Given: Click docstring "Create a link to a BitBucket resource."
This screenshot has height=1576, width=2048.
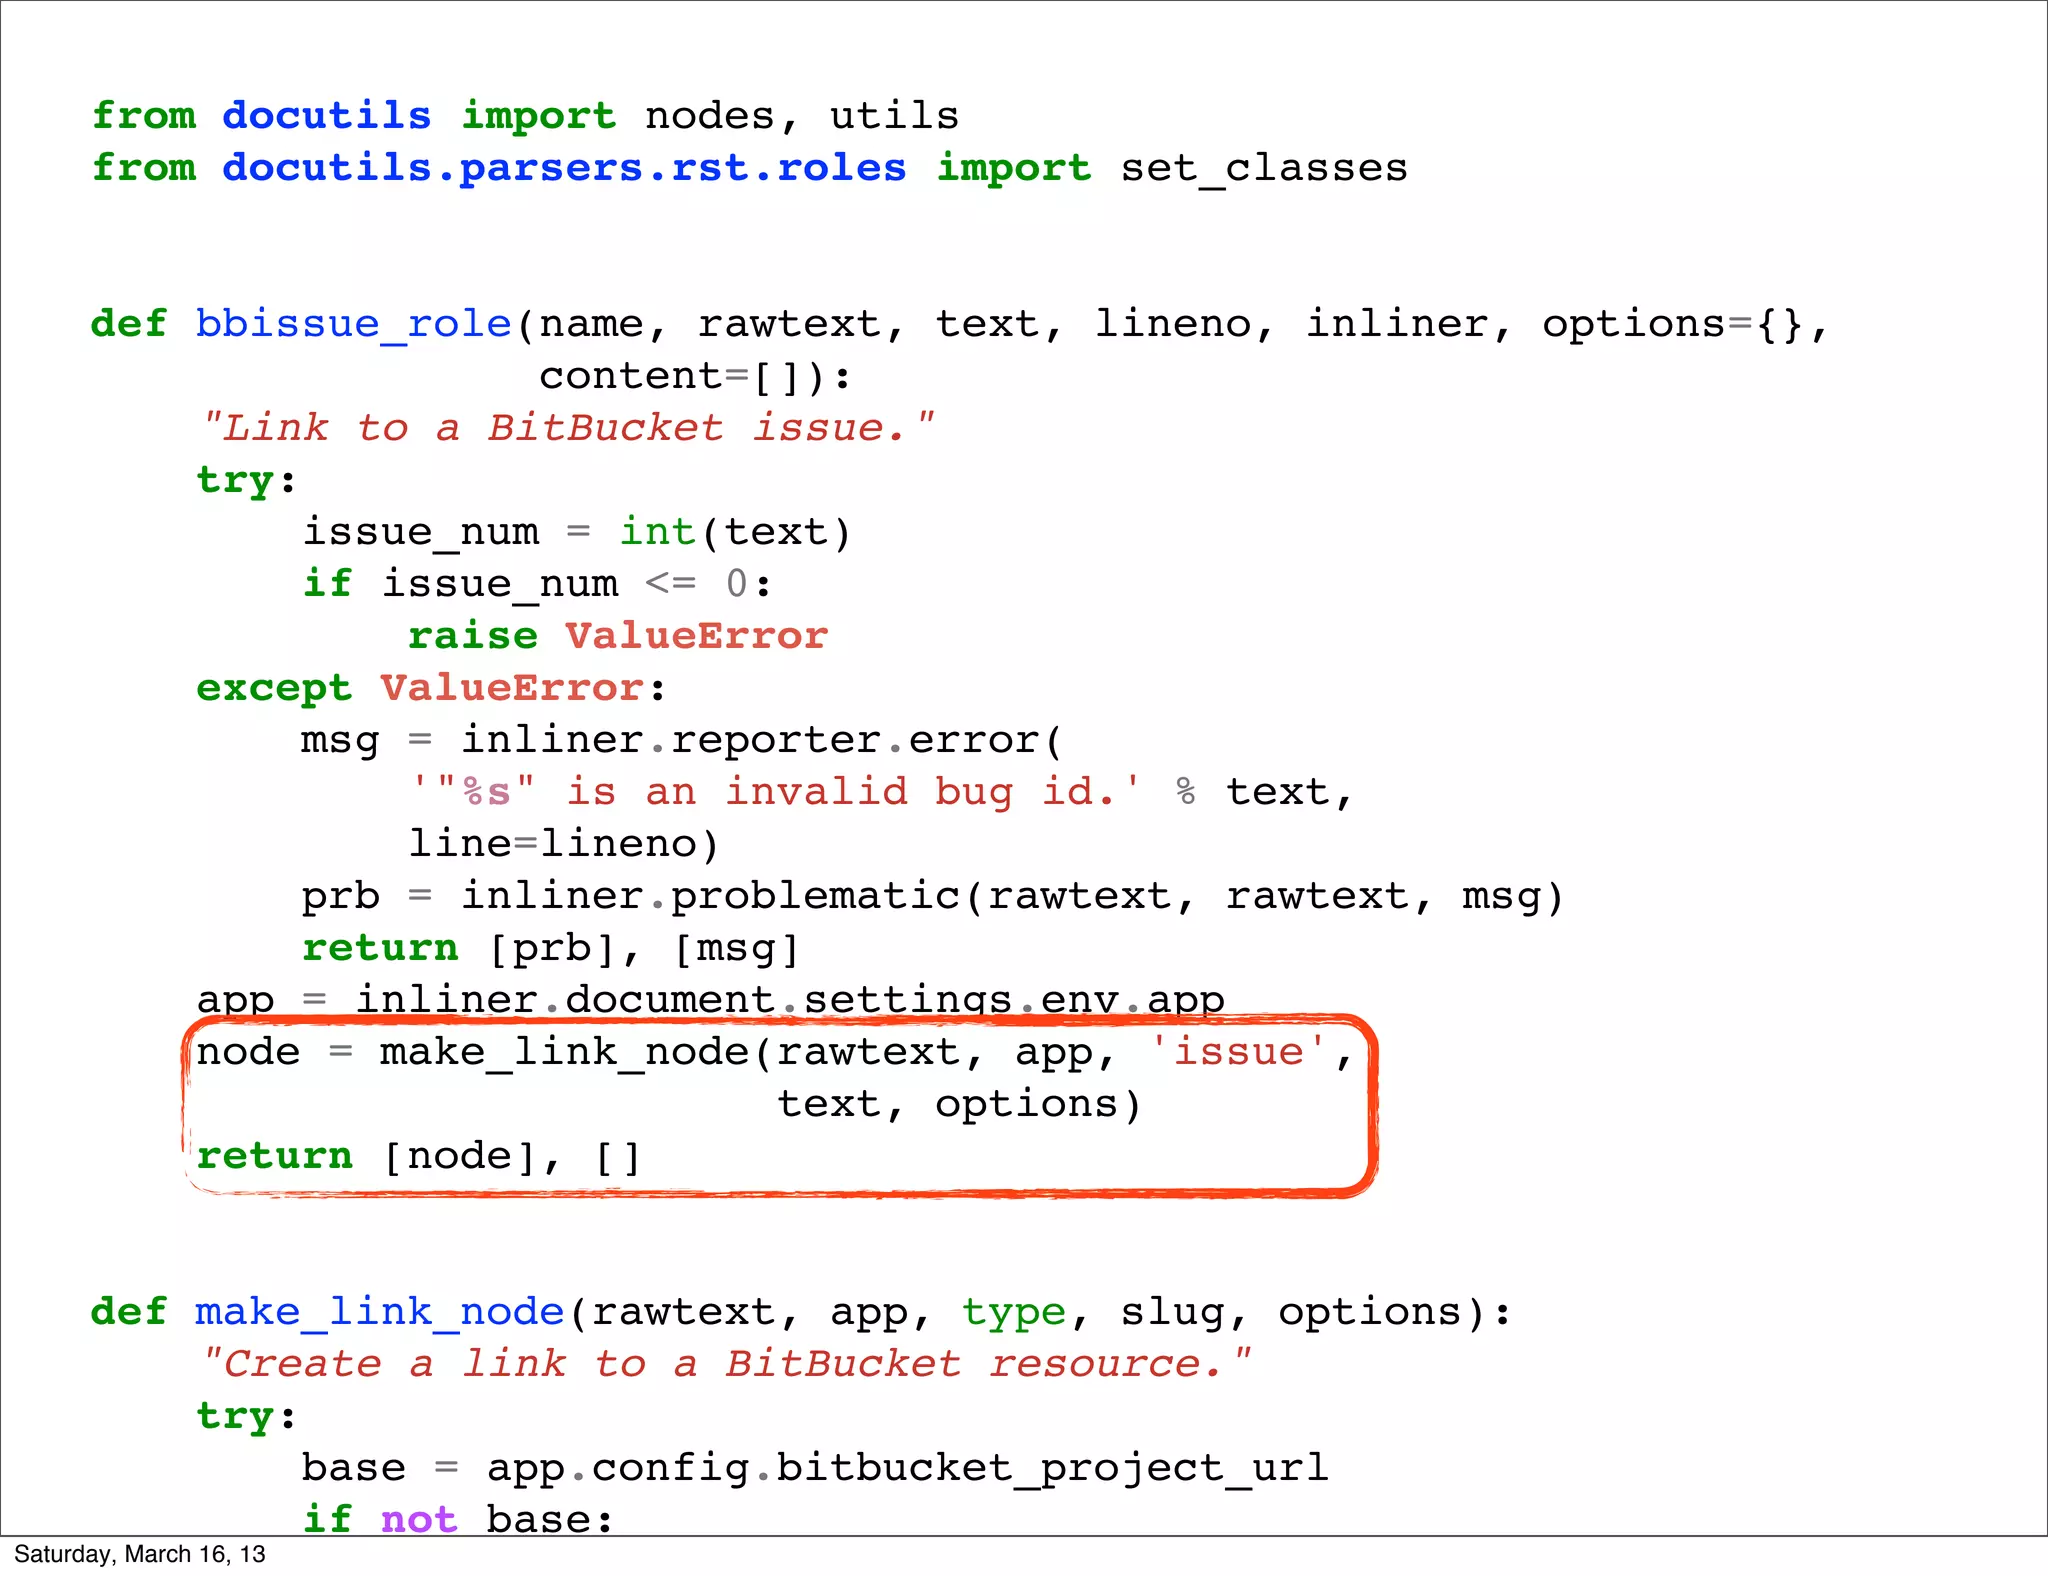Looking at the screenshot, I should (x=725, y=1364).
